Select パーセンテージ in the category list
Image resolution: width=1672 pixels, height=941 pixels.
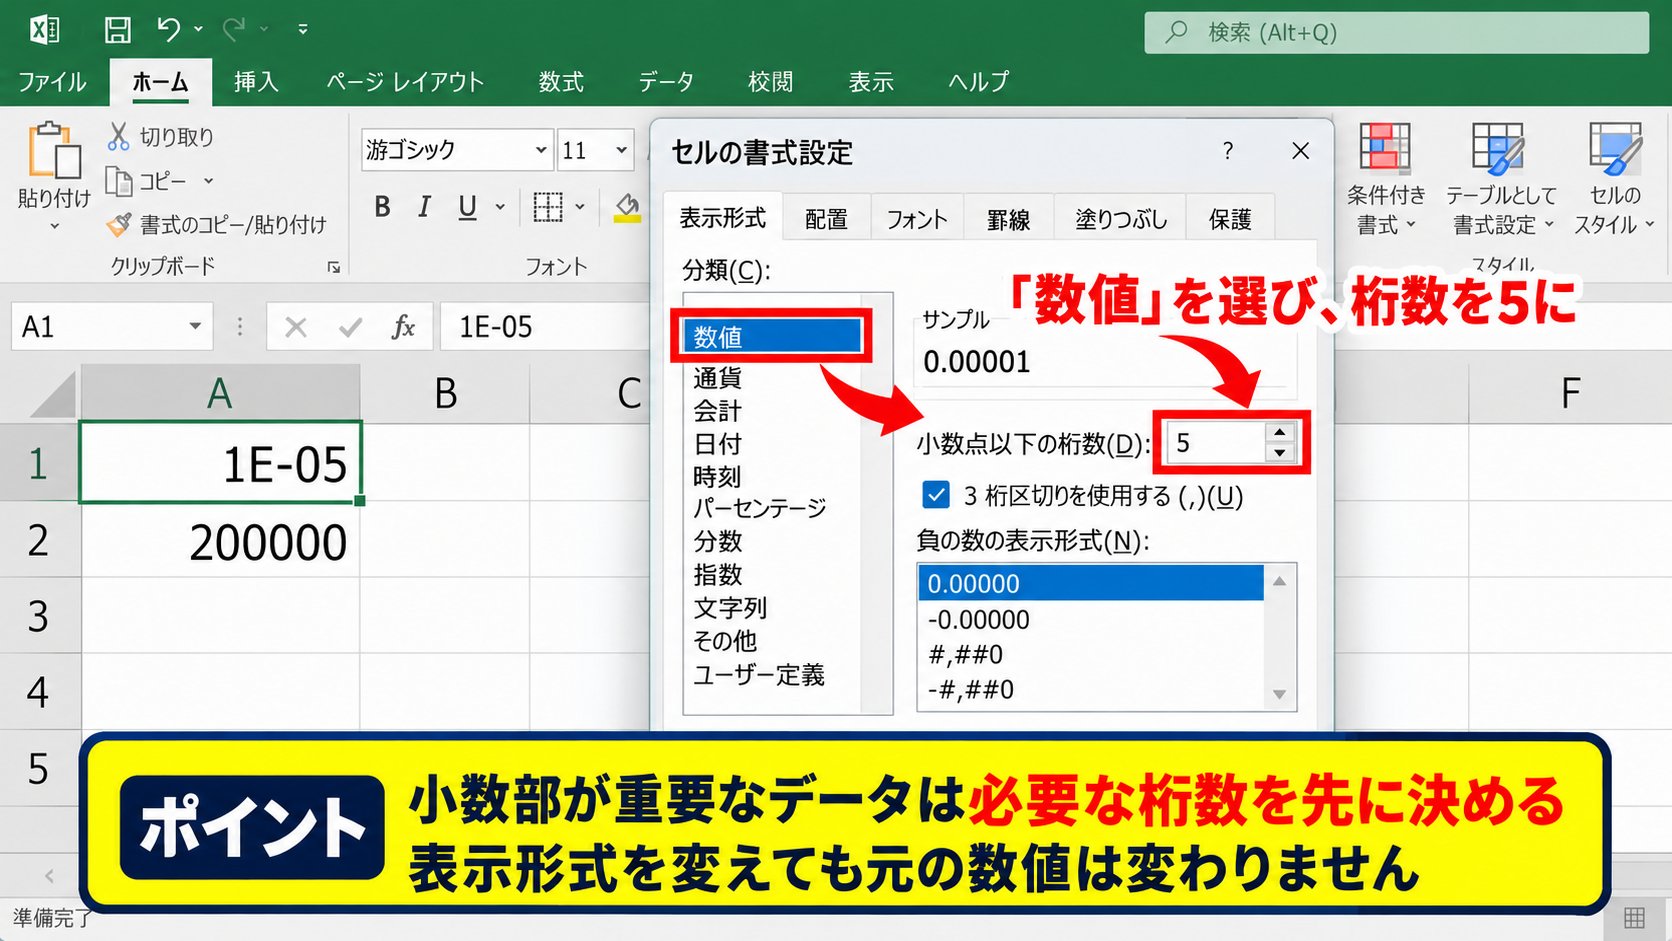pos(760,508)
